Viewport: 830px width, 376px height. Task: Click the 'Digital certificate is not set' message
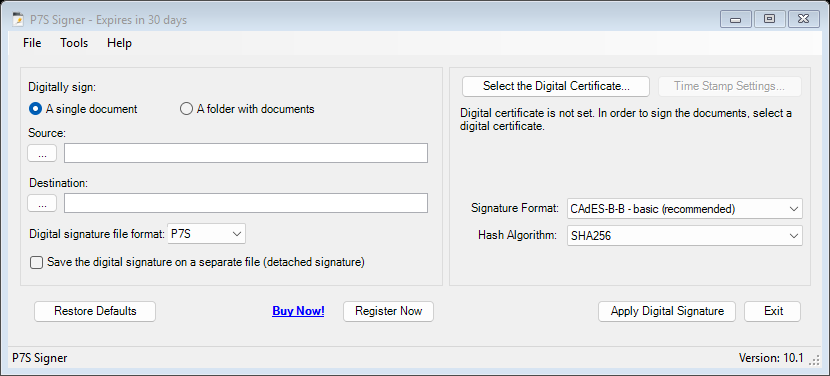[x=626, y=120]
